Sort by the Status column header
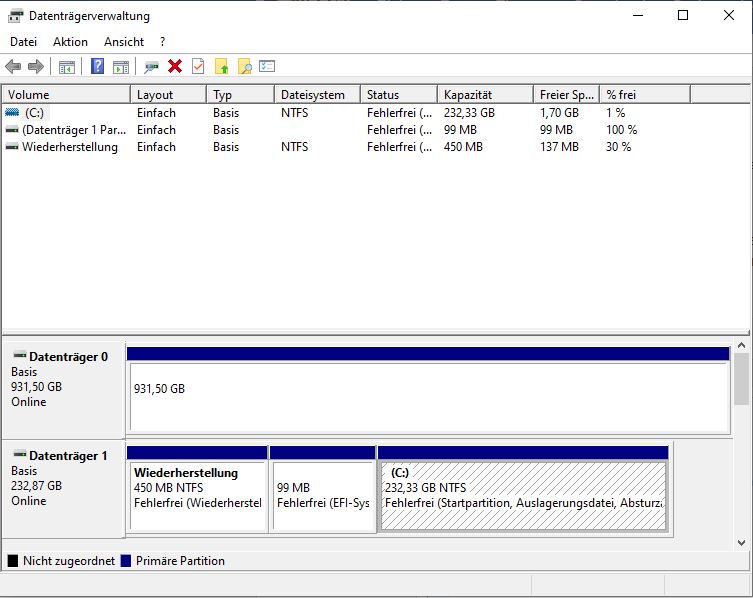 coord(399,95)
